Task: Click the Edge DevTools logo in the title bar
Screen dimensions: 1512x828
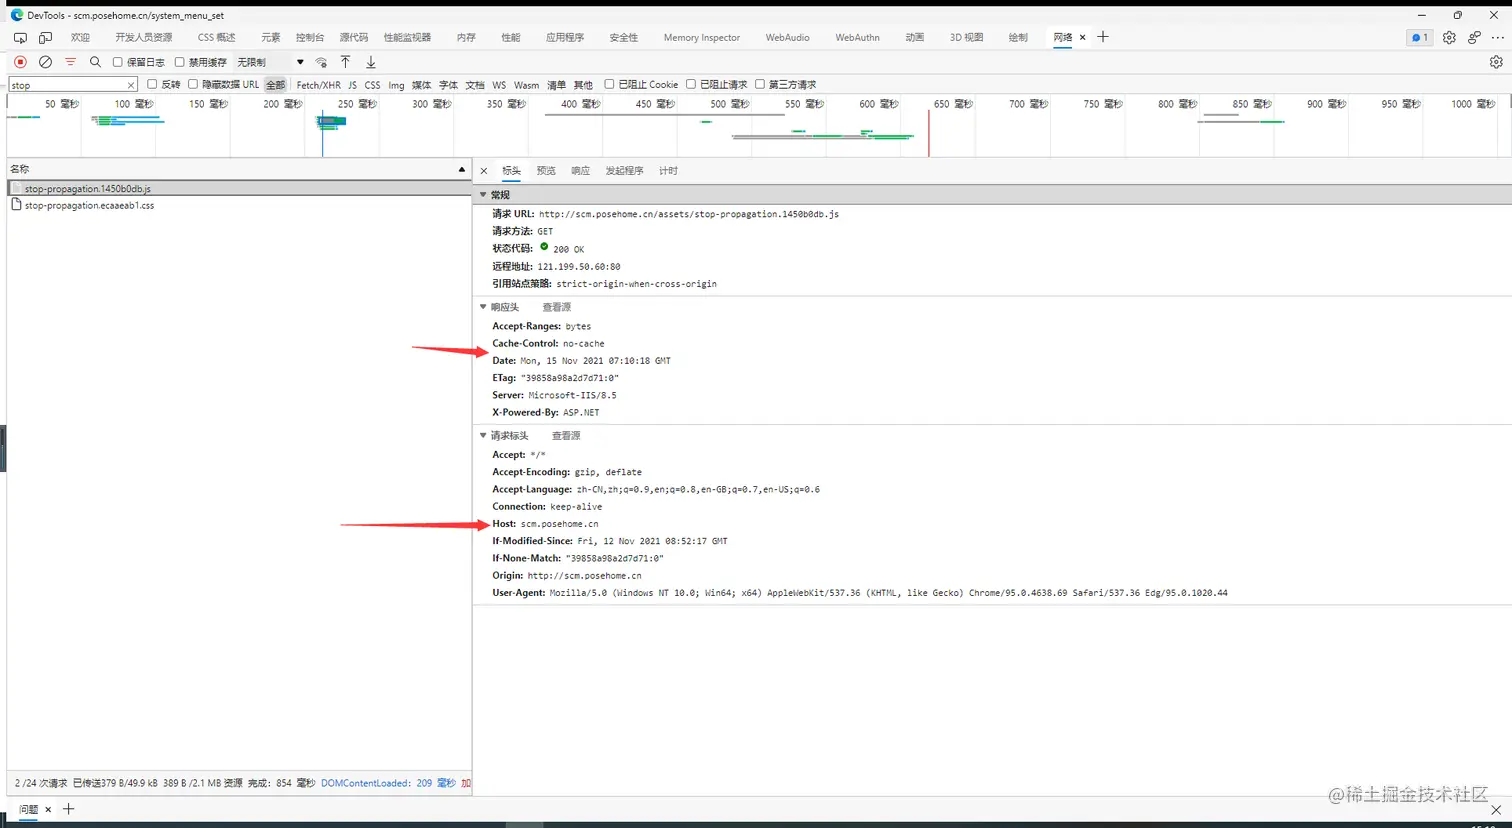Action: (16, 15)
